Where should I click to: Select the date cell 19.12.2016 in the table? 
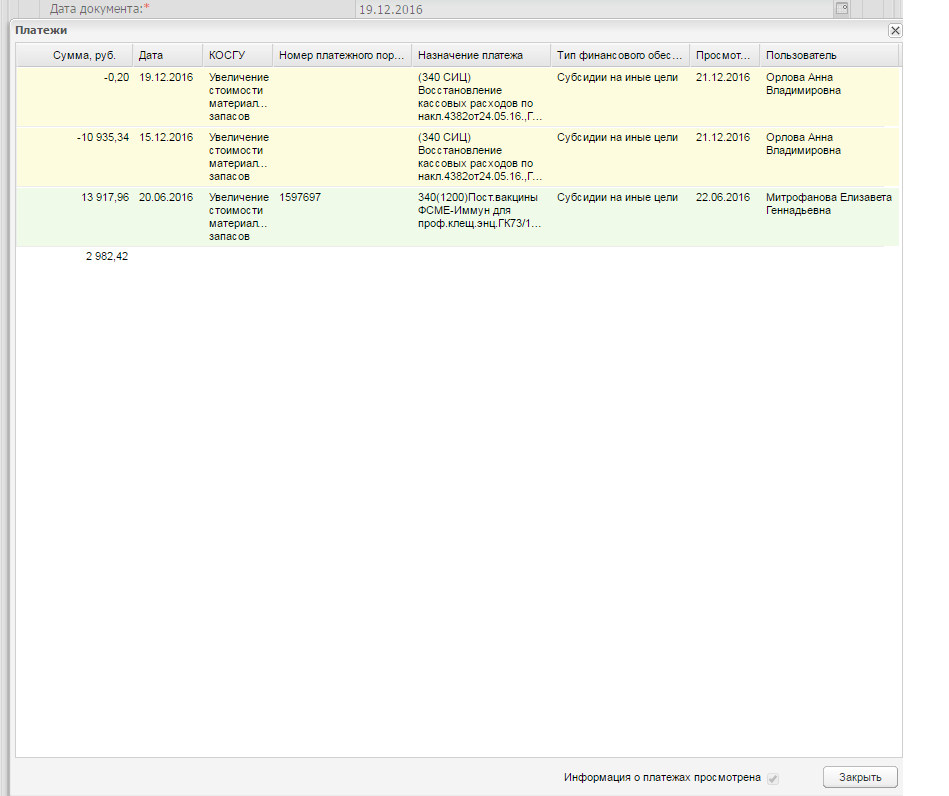coord(166,77)
